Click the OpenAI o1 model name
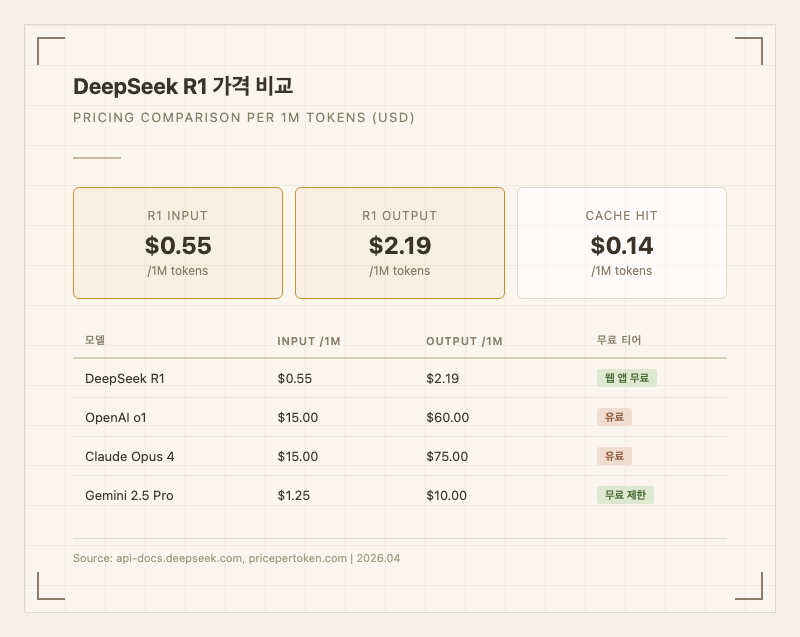 click(x=116, y=417)
